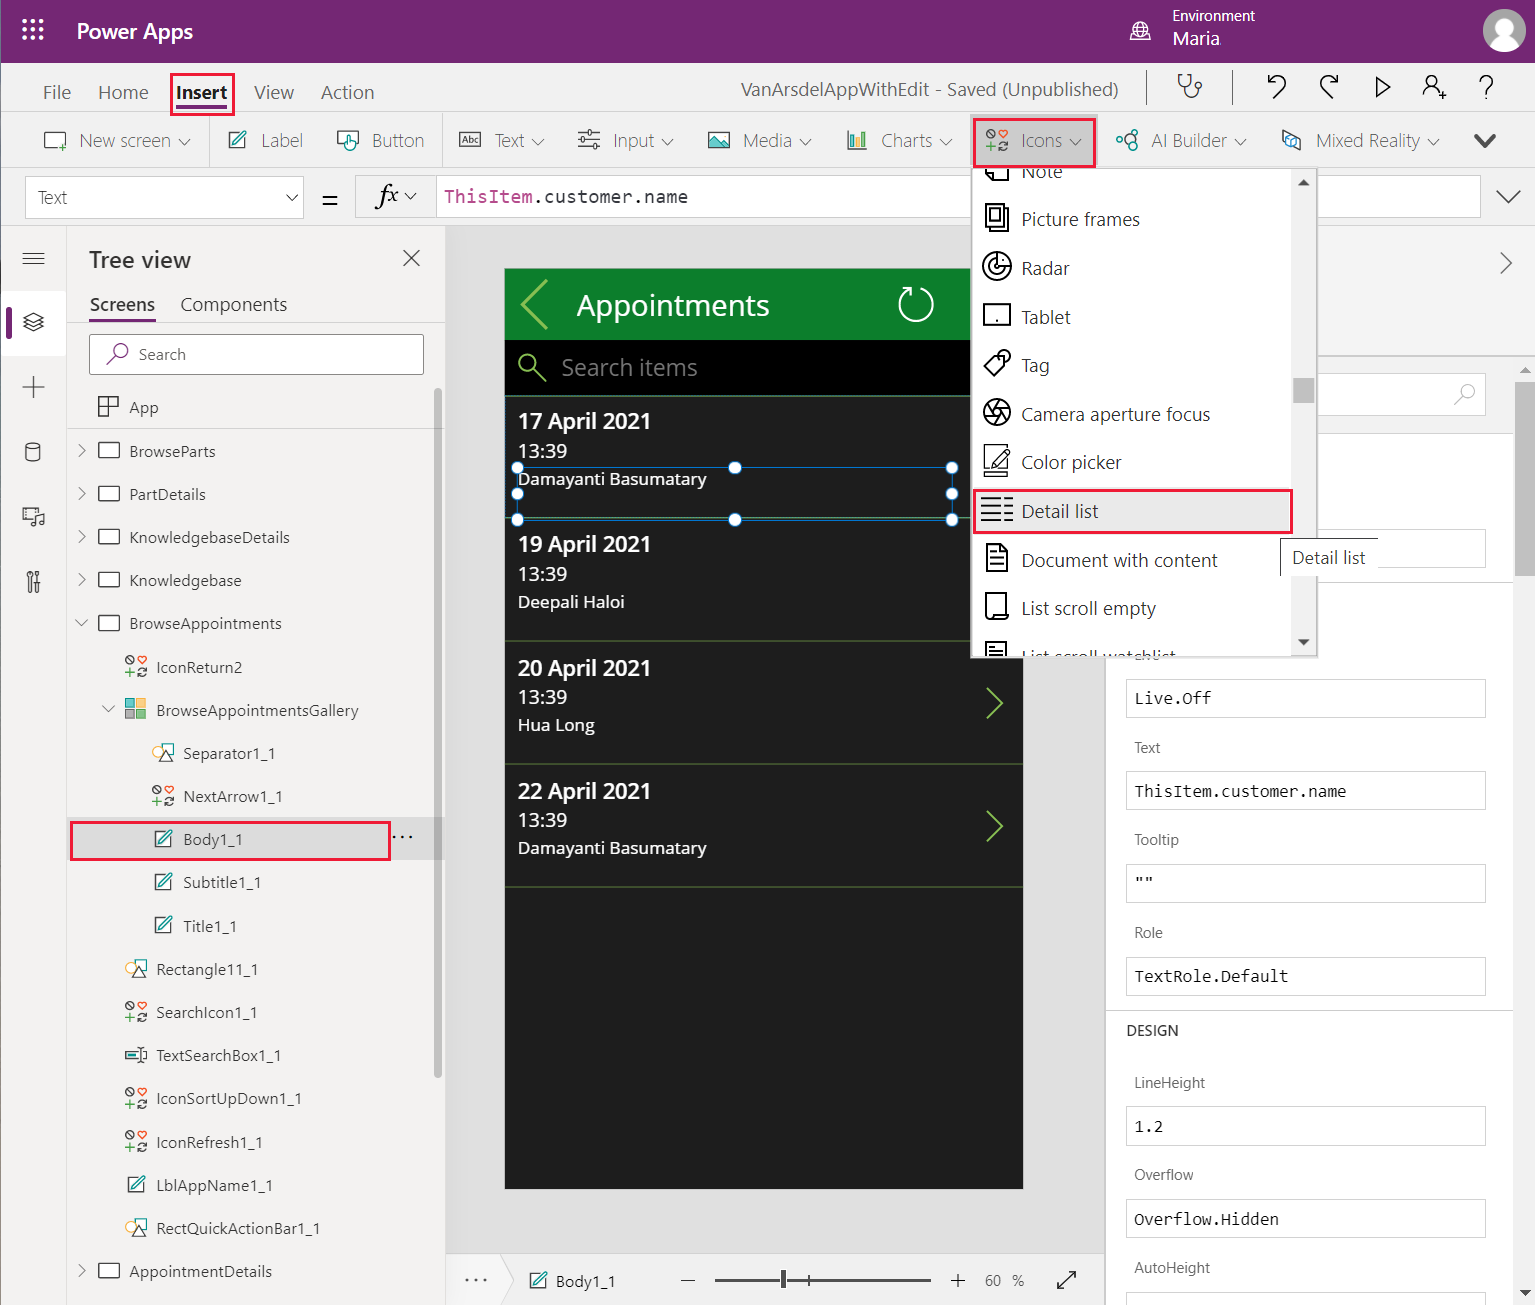Click the Overflow.Hidden property field
This screenshot has width=1535, height=1305.
(1305, 1219)
